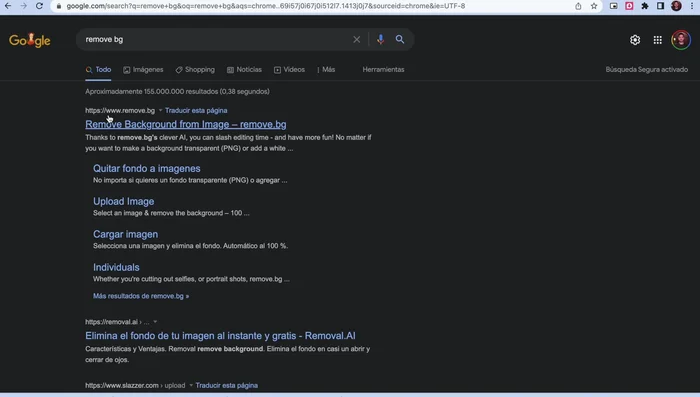
Task: Click the share page icon in address bar
Action: 578,6
